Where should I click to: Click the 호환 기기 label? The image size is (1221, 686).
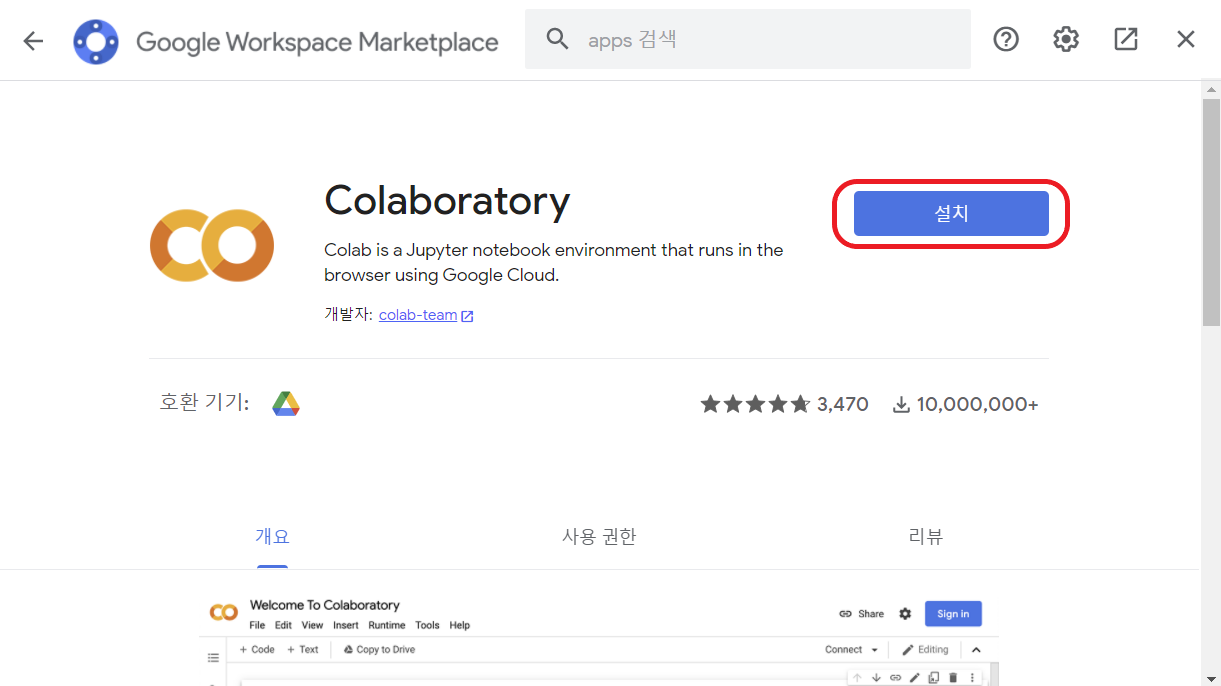click(204, 403)
